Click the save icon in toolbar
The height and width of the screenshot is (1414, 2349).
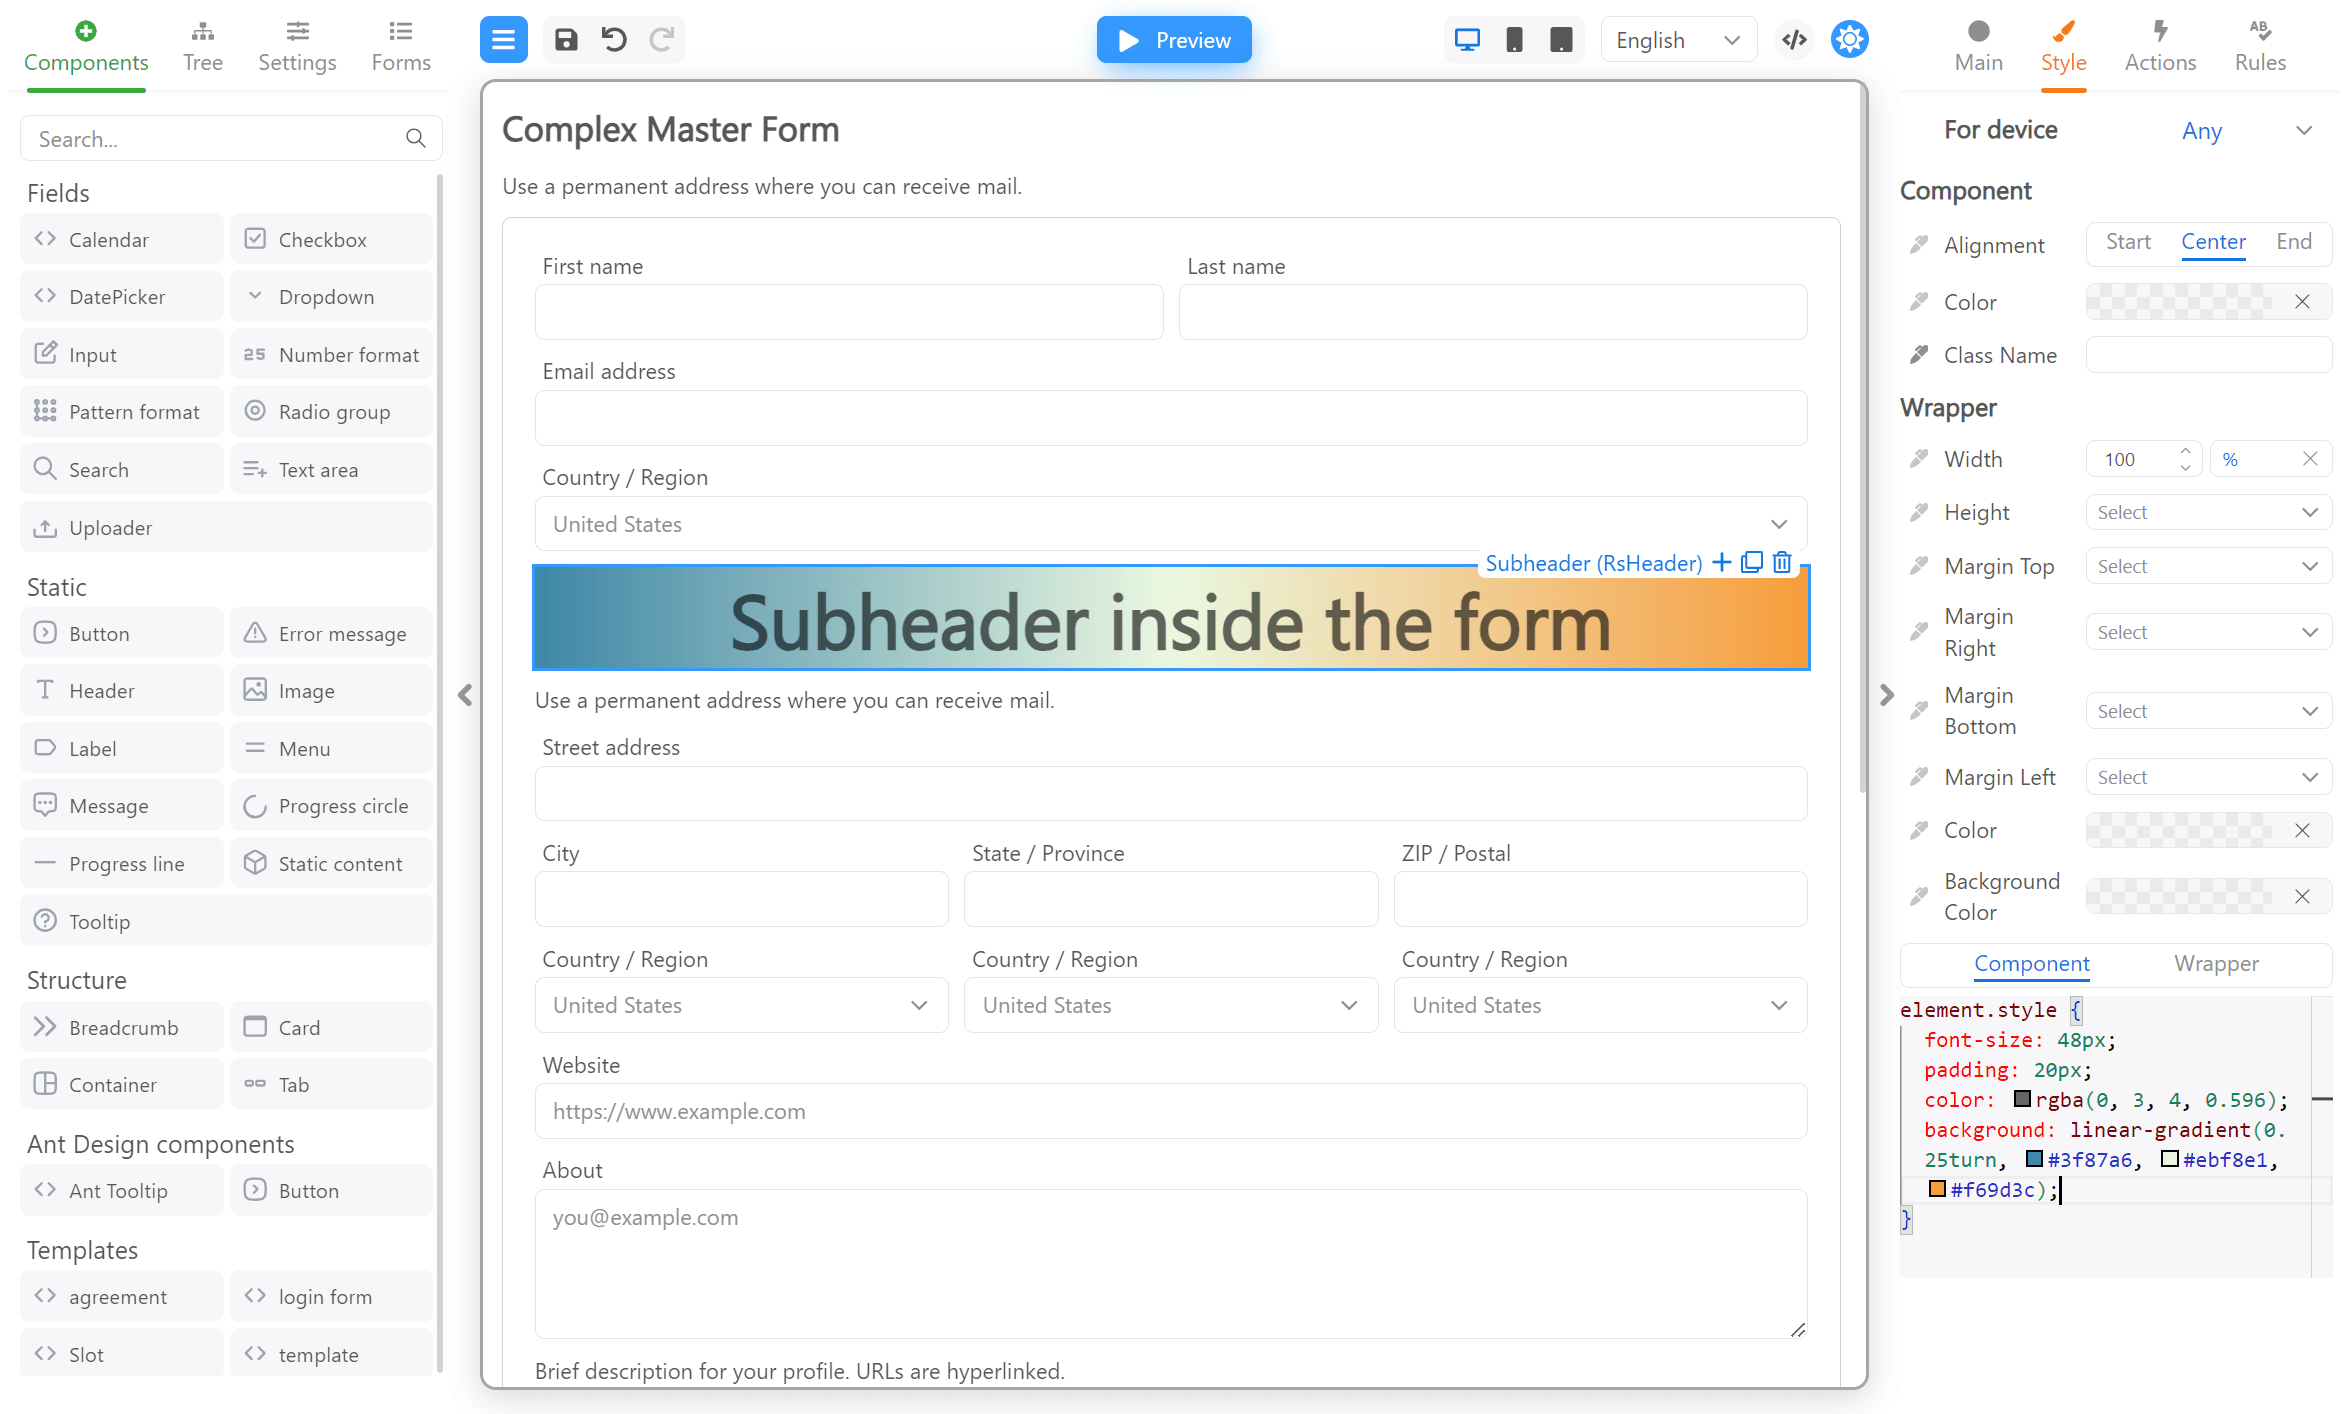[566, 40]
